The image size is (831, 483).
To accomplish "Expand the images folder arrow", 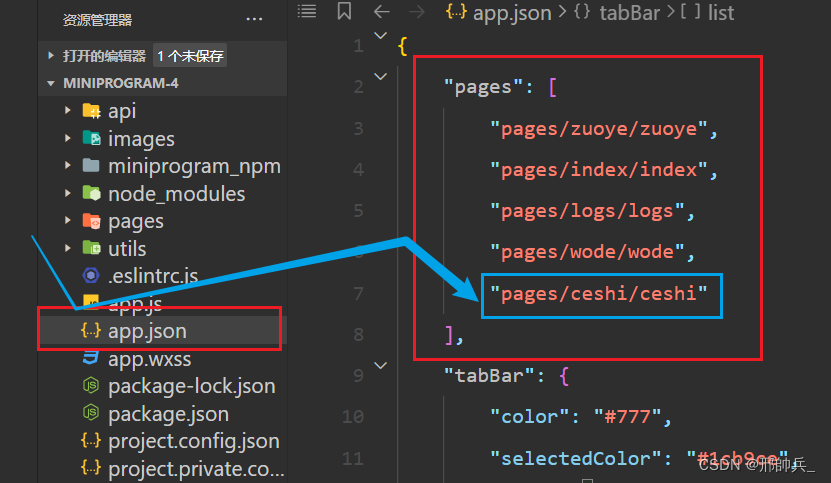I will [68, 138].
